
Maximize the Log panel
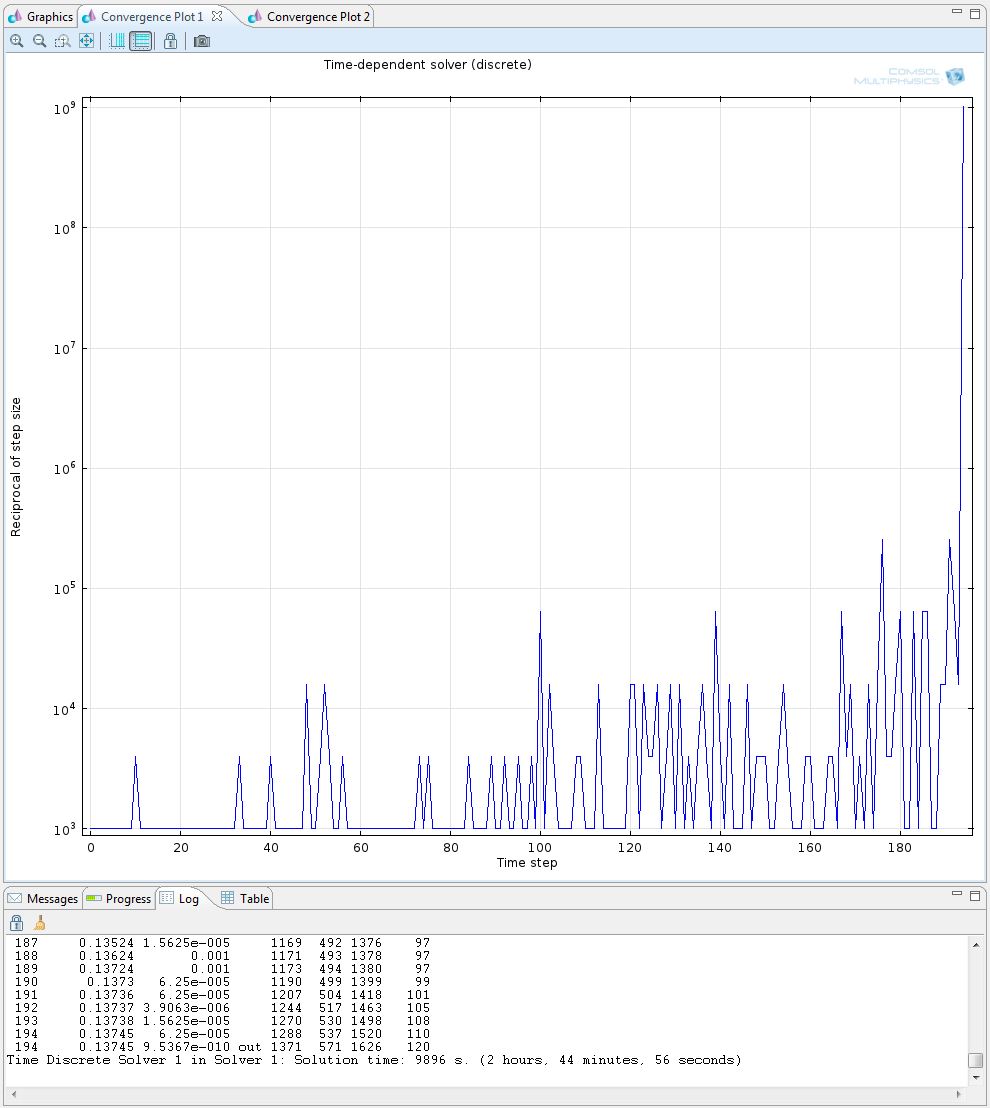tap(974, 895)
